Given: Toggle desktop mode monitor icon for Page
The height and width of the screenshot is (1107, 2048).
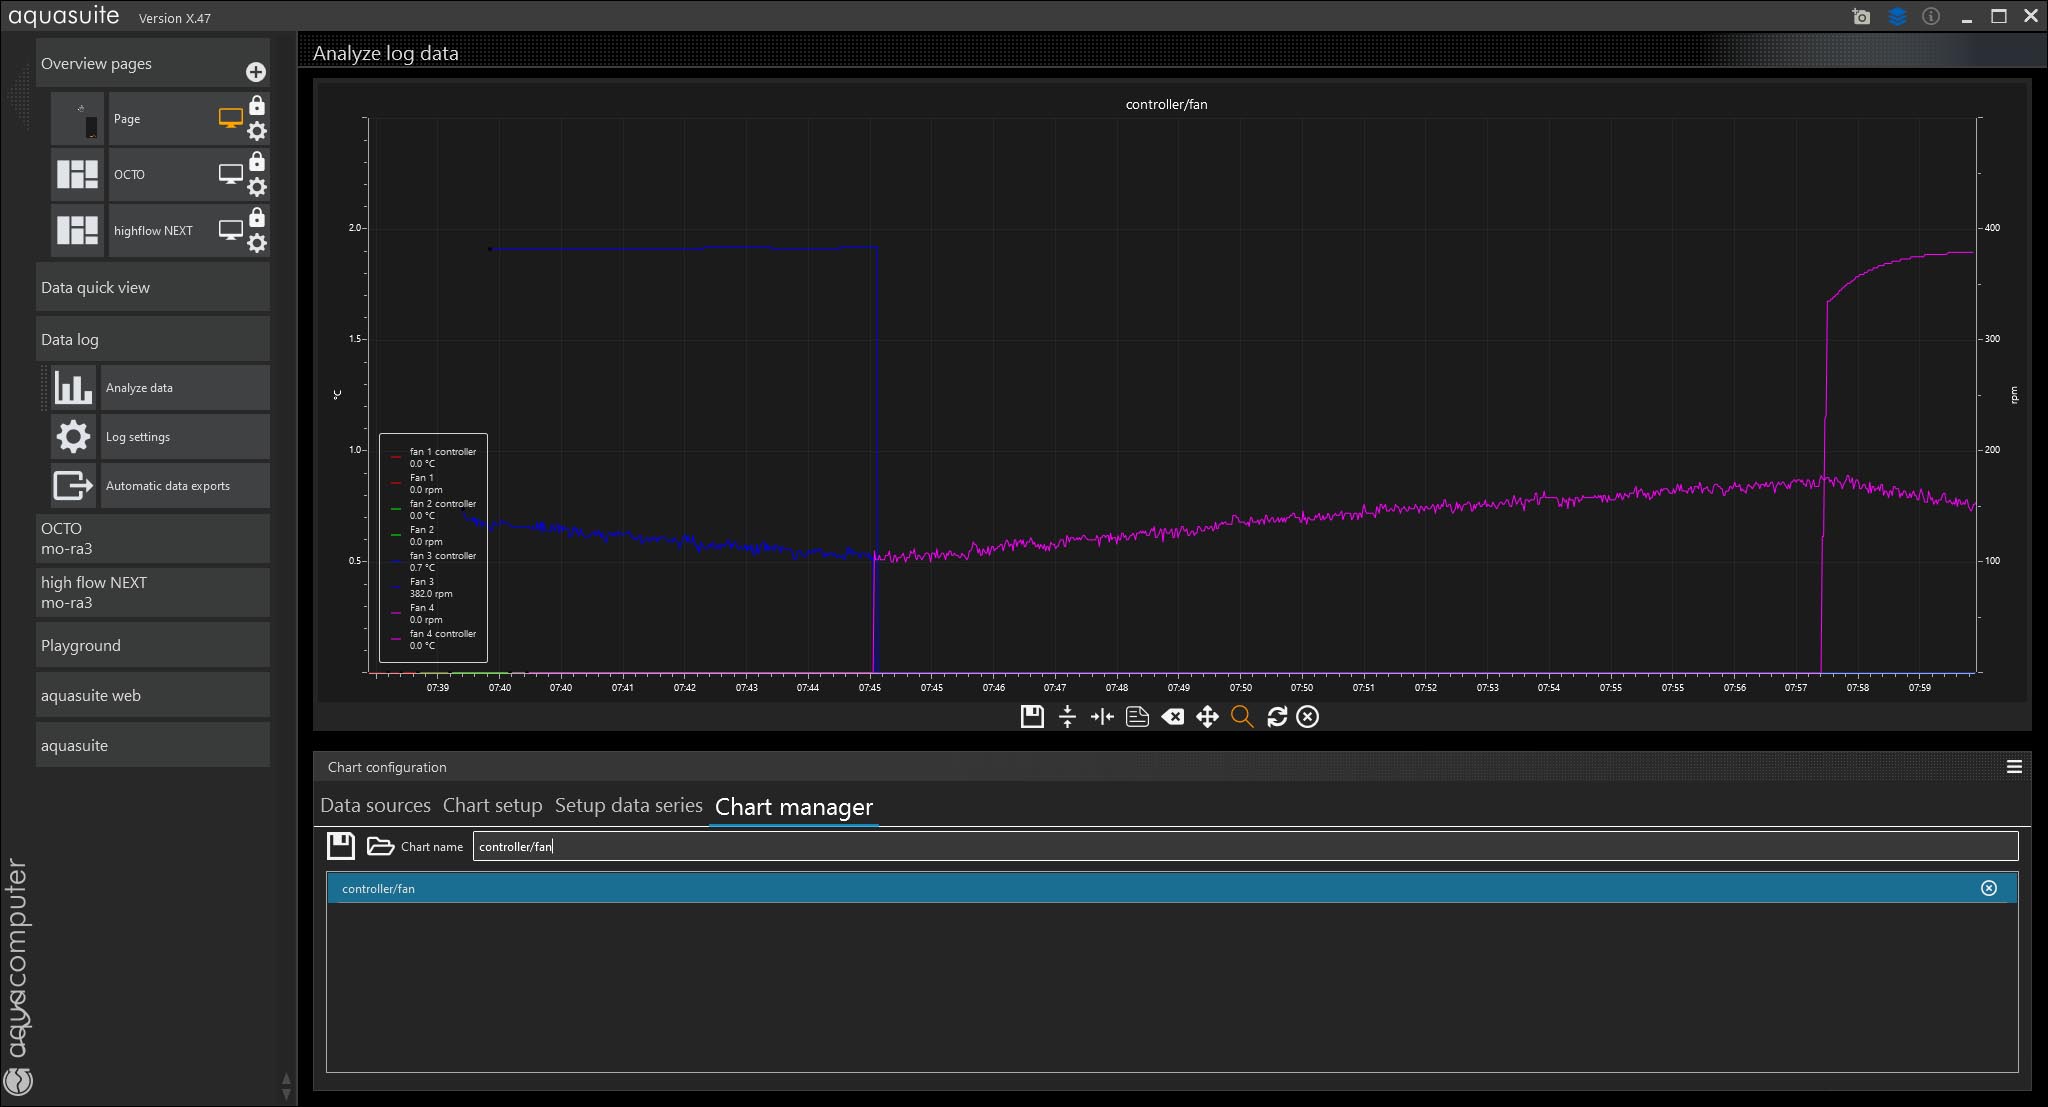Looking at the screenshot, I should coord(230,118).
